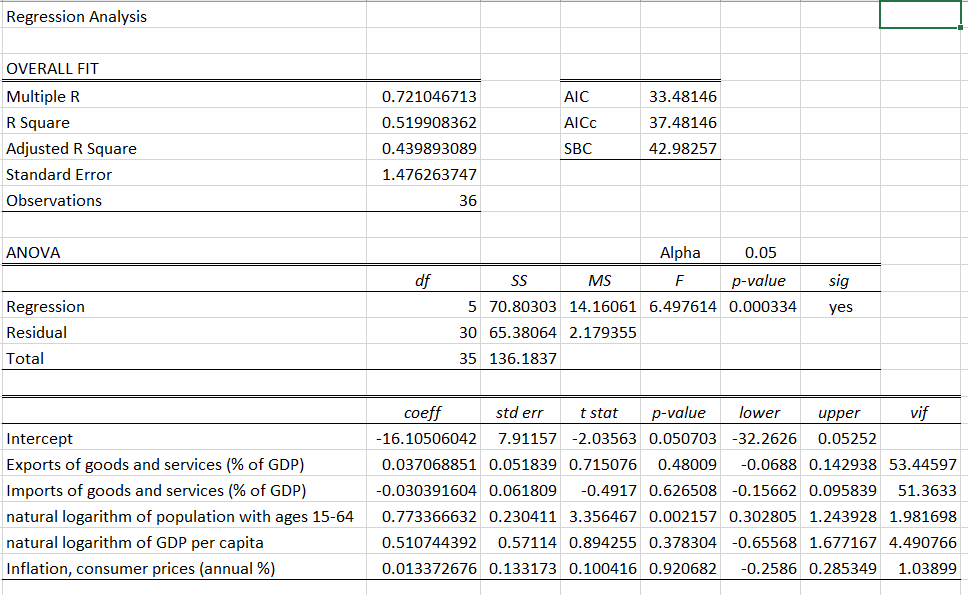Click the 'lower' column header
Image resolution: width=968 pixels, height=595 pixels.
click(759, 413)
